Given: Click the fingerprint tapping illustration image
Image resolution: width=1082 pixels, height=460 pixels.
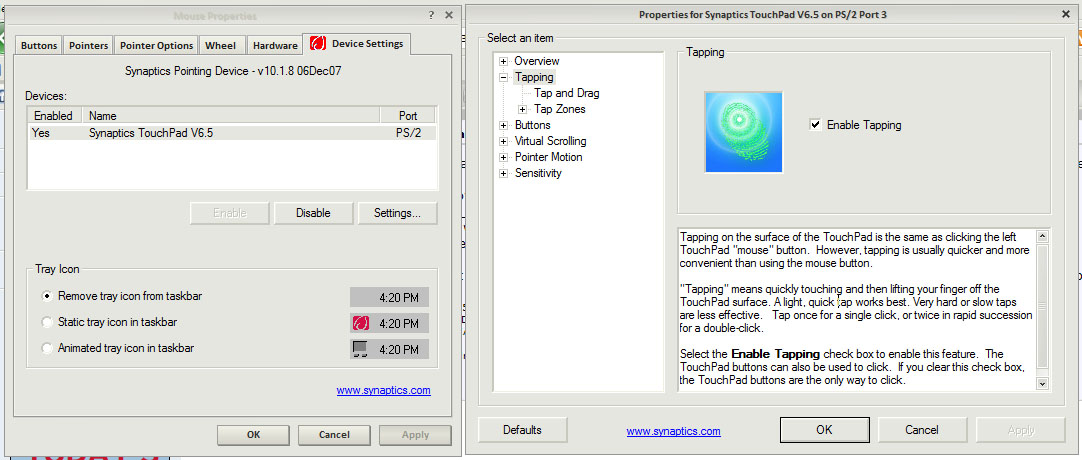Looking at the screenshot, I should click(x=743, y=132).
